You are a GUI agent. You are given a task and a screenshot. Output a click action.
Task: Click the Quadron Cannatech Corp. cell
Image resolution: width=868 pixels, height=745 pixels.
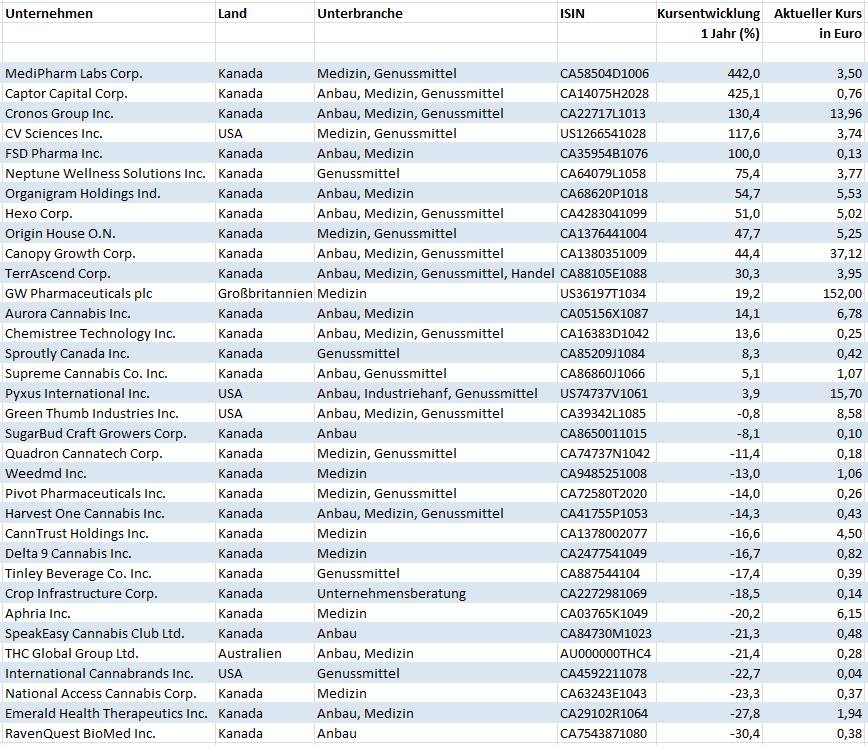[108, 453]
